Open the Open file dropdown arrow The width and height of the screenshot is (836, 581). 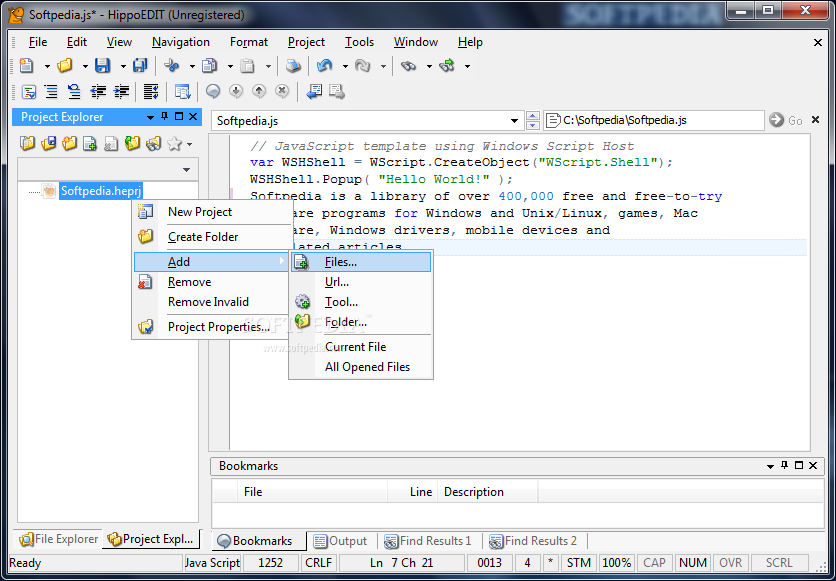click(x=85, y=66)
